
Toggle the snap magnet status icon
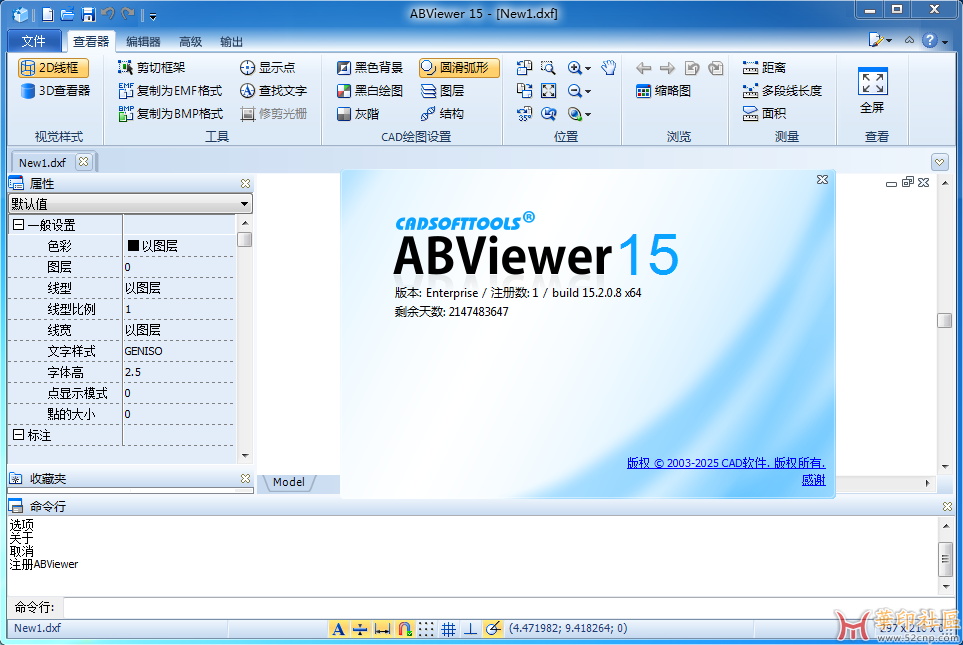[x=404, y=628]
